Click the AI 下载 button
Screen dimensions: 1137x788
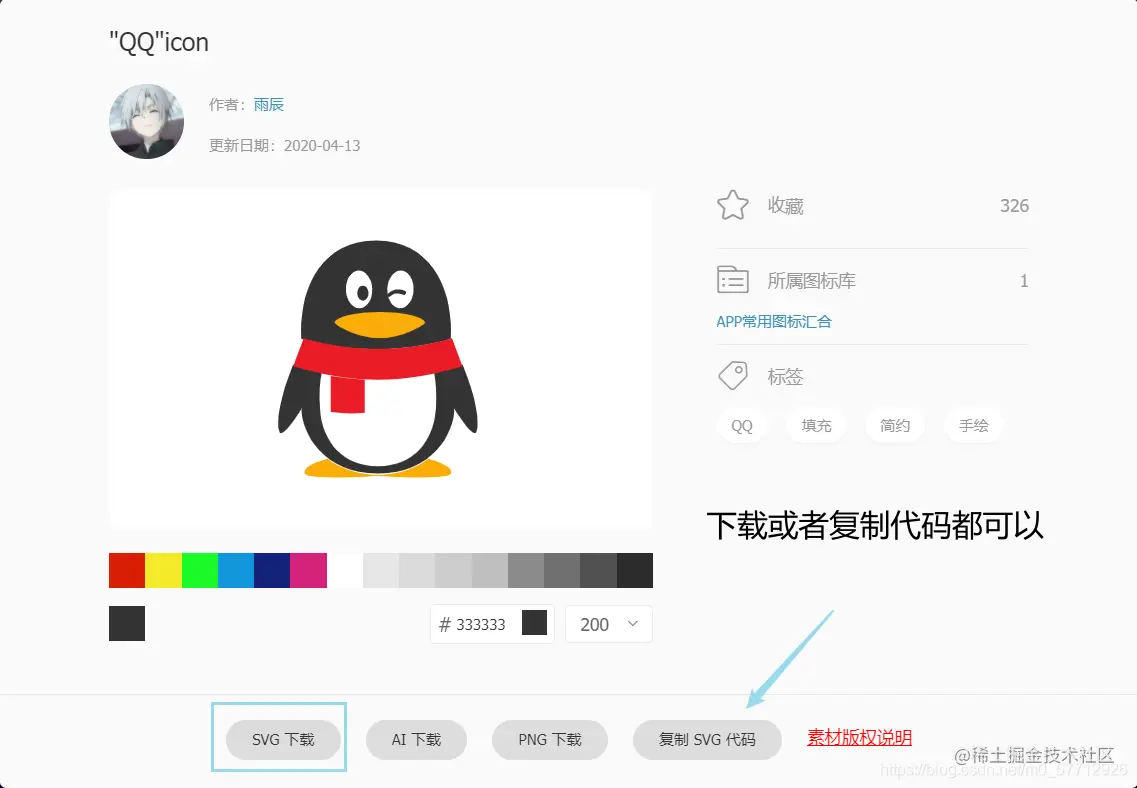[416, 740]
